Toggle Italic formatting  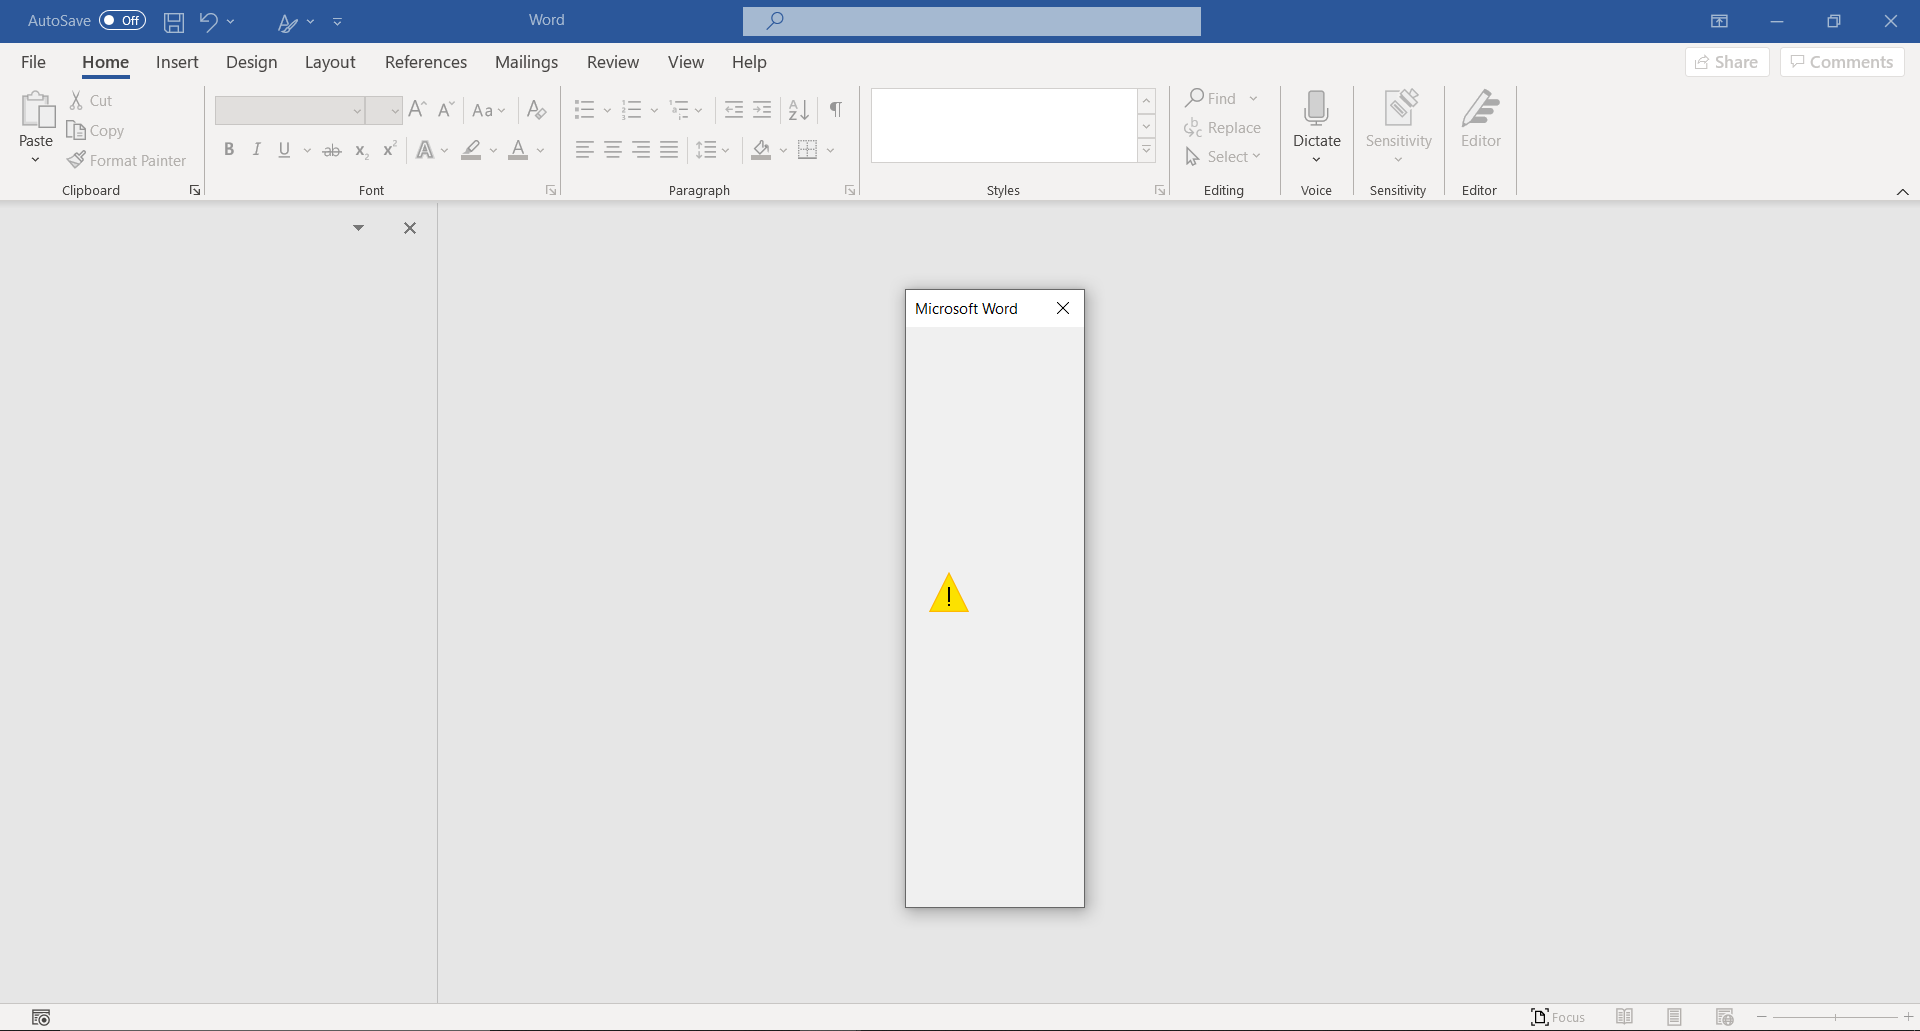point(257,149)
